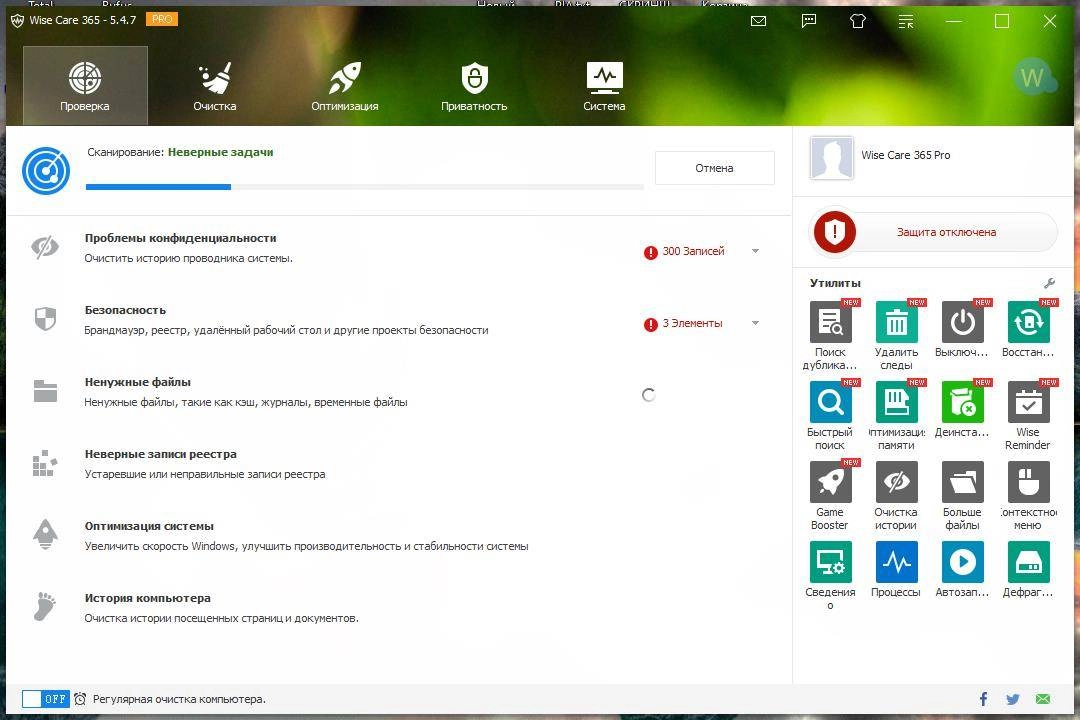
Task: Launch Большие файлы utility
Action: coord(962,482)
